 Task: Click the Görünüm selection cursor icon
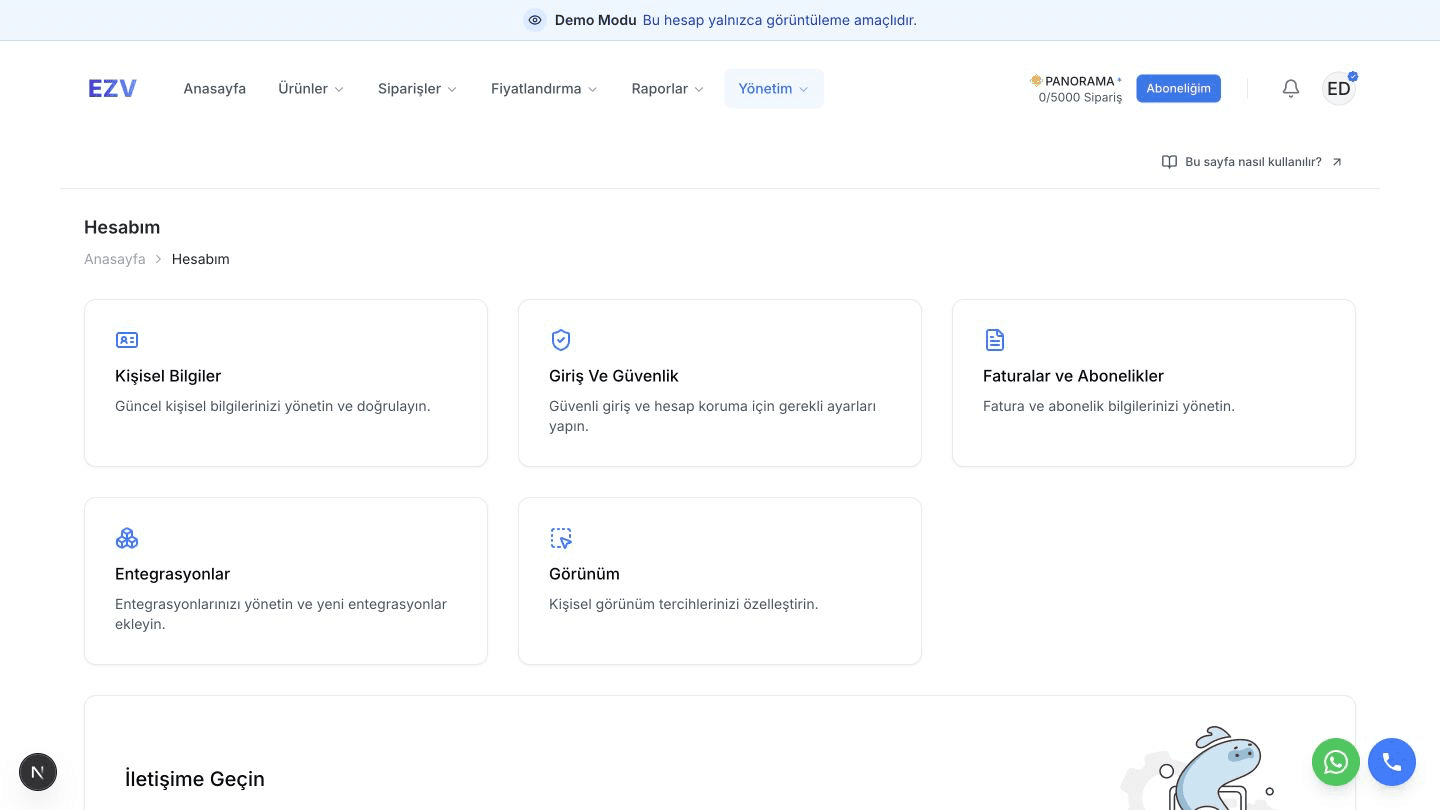tap(561, 538)
